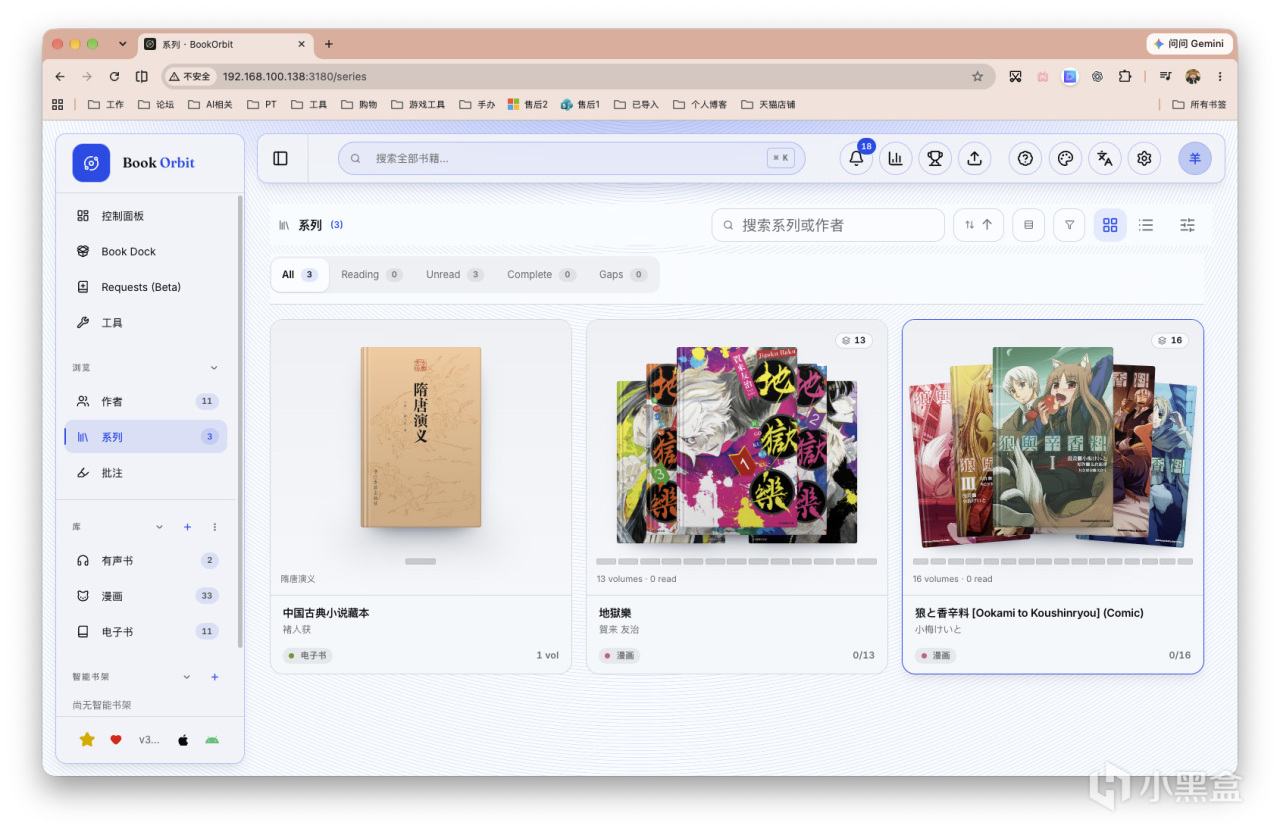Click the Apple icon in sidebar footer
Viewport: 1280px width, 832px height.
click(x=183, y=740)
